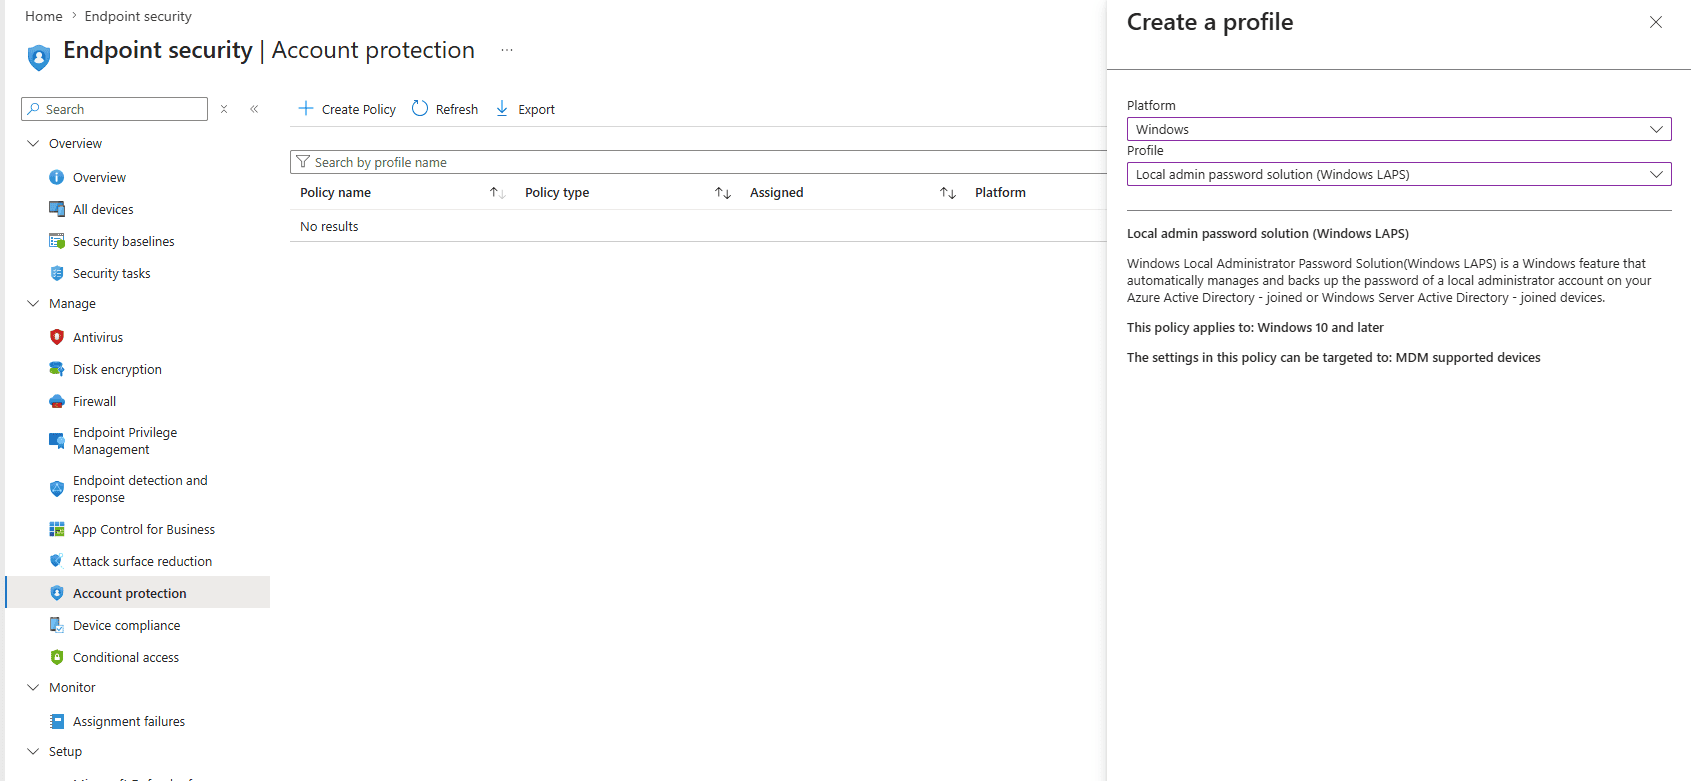Click the Export download arrow icon
This screenshot has height=781, width=1691.
502,108
